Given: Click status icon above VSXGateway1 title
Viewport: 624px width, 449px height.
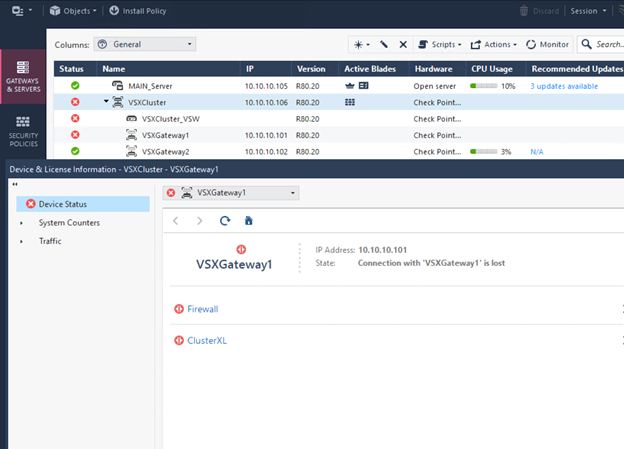Looking at the screenshot, I should click(241, 249).
